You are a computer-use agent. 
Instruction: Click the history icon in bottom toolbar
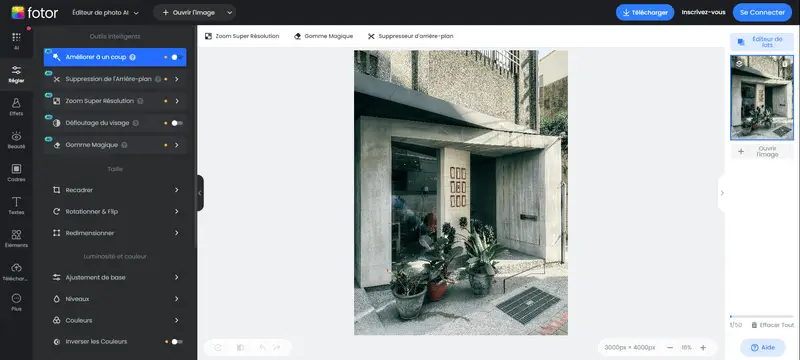tap(218, 348)
